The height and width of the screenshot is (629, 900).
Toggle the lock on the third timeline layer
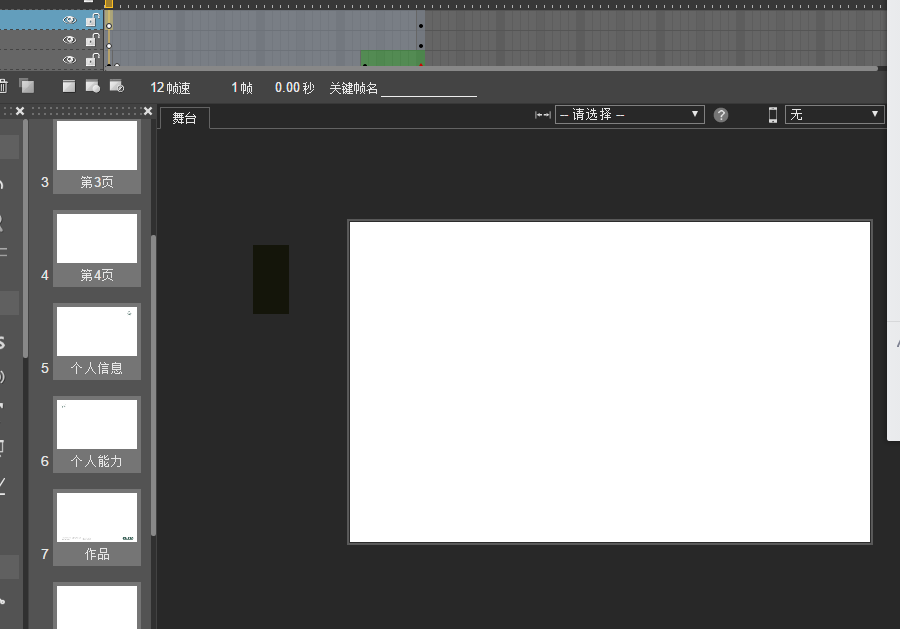pos(92,60)
